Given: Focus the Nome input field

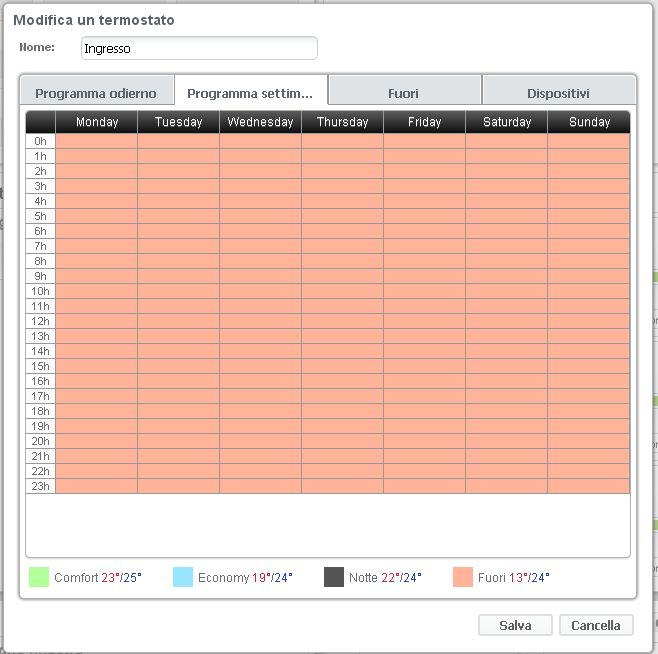Looking at the screenshot, I should coord(198,48).
